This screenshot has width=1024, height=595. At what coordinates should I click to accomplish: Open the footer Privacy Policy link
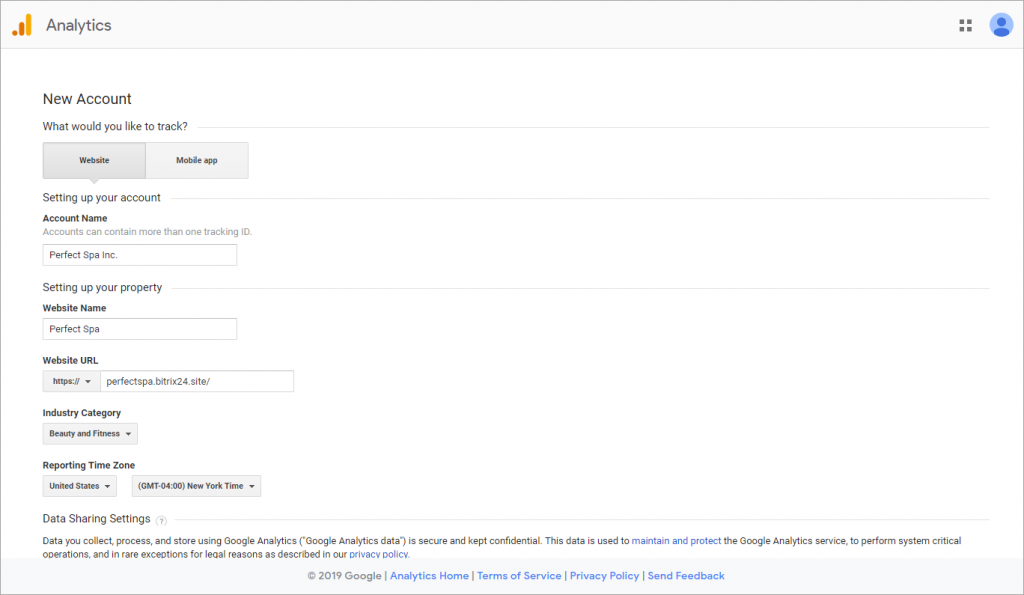pos(604,575)
